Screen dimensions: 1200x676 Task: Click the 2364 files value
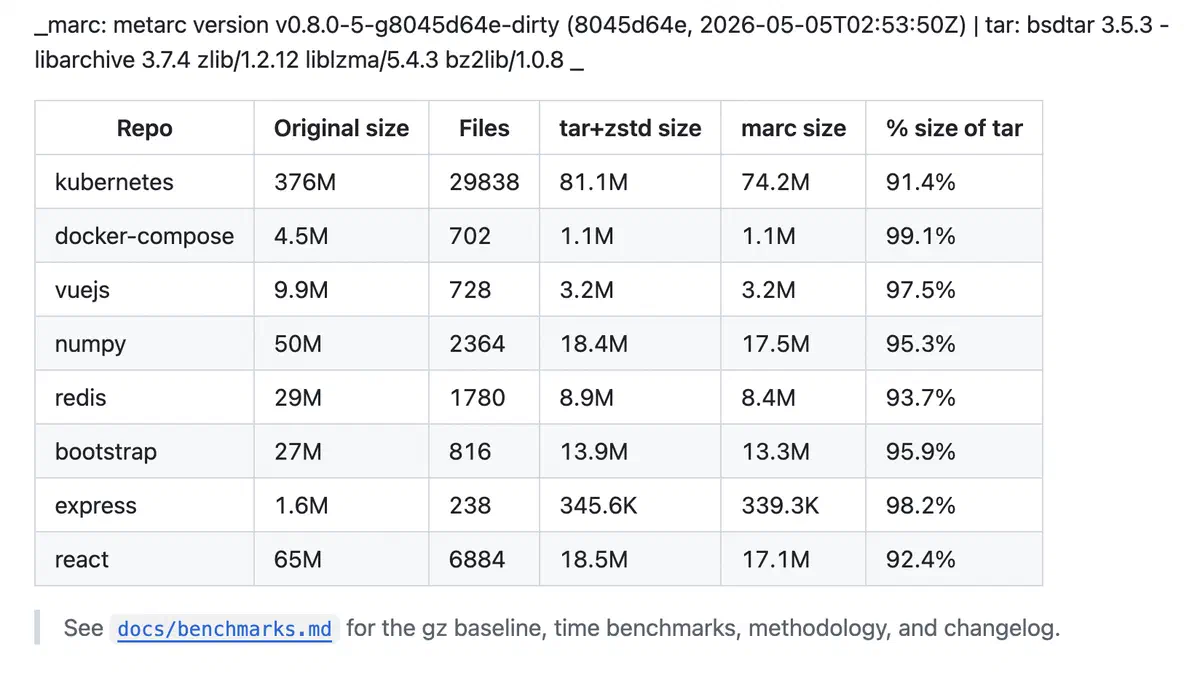477,344
